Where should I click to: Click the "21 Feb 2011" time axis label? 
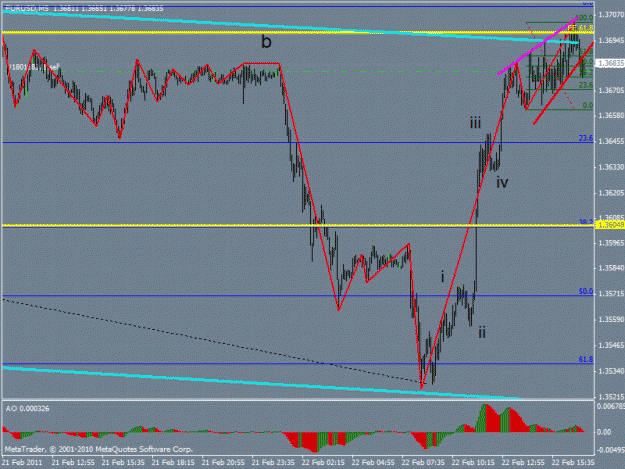[22, 462]
